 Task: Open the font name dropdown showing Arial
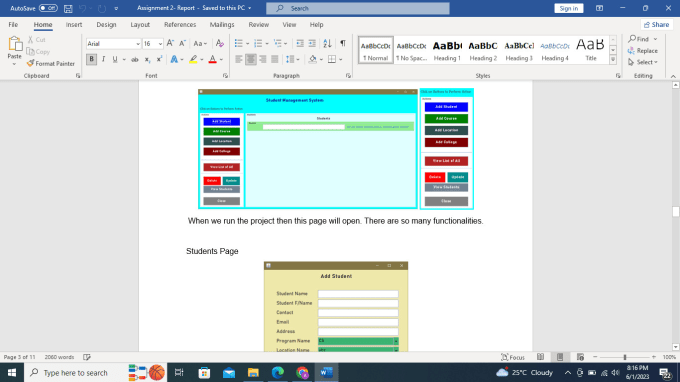point(114,44)
